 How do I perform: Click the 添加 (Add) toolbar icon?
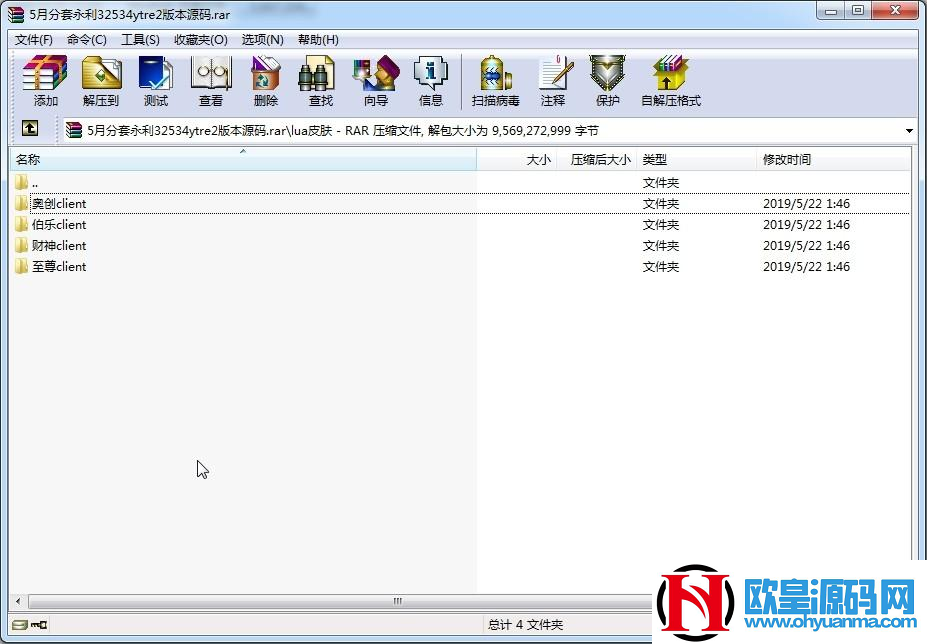(45, 80)
